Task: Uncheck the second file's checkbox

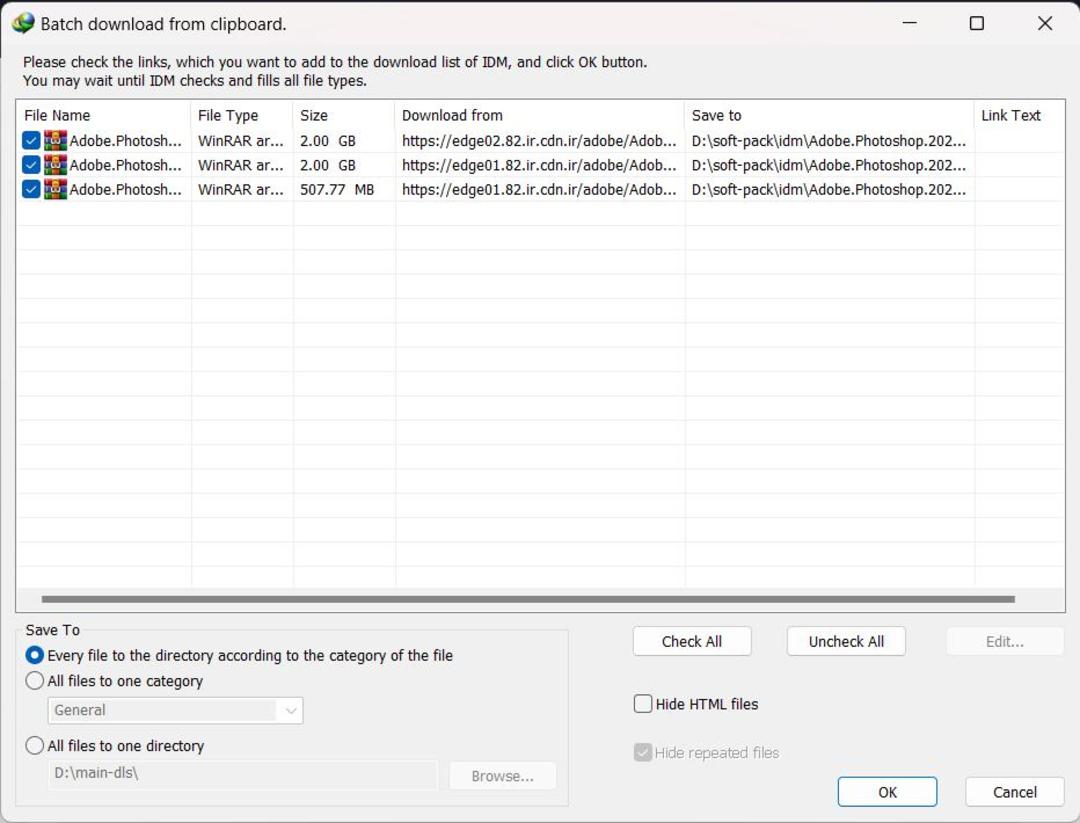Action: 31,165
